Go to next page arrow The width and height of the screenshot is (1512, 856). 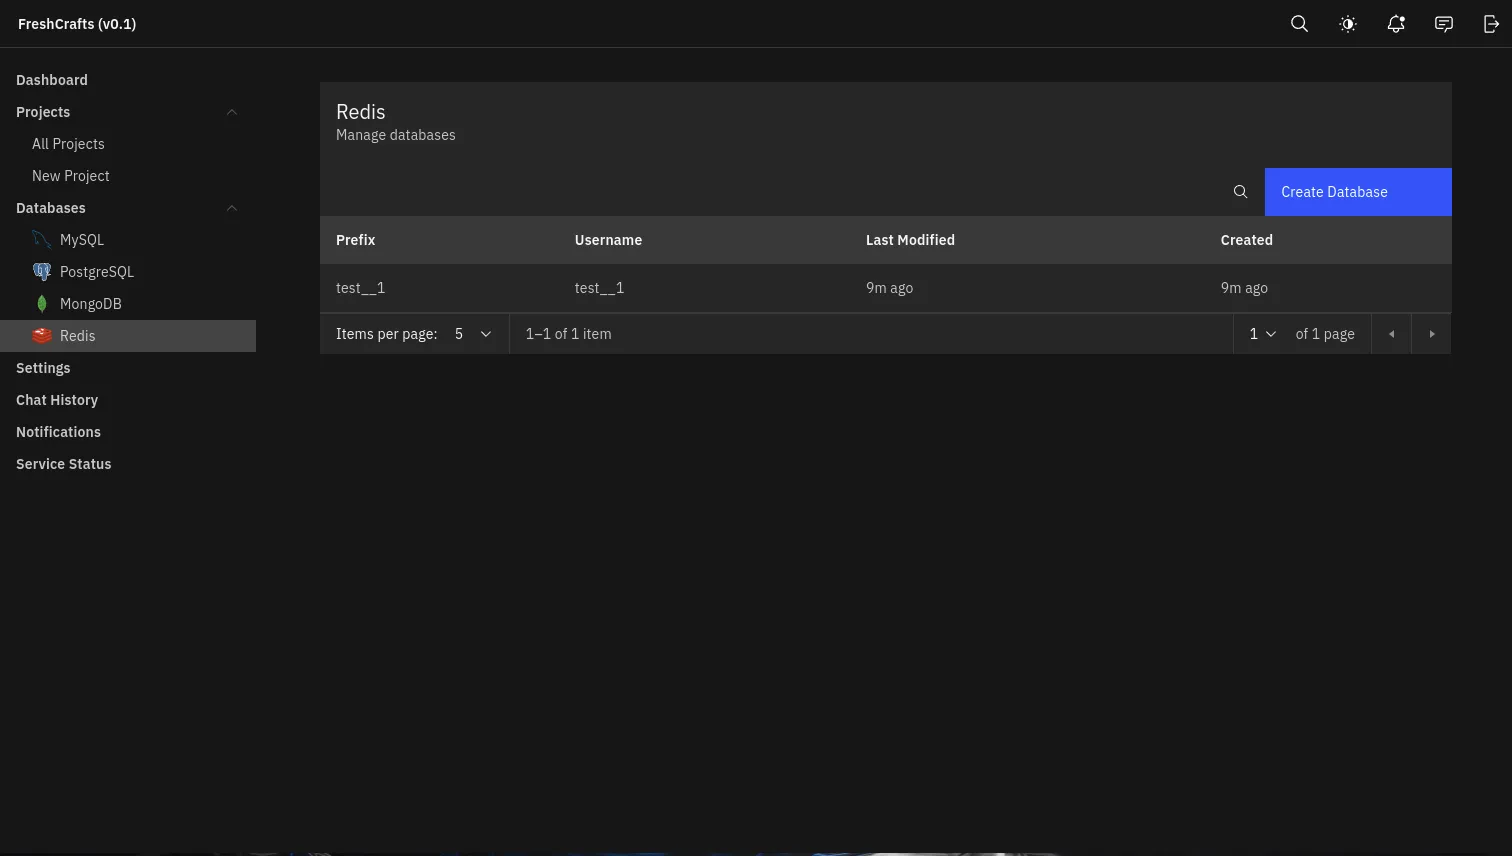pos(1431,334)
